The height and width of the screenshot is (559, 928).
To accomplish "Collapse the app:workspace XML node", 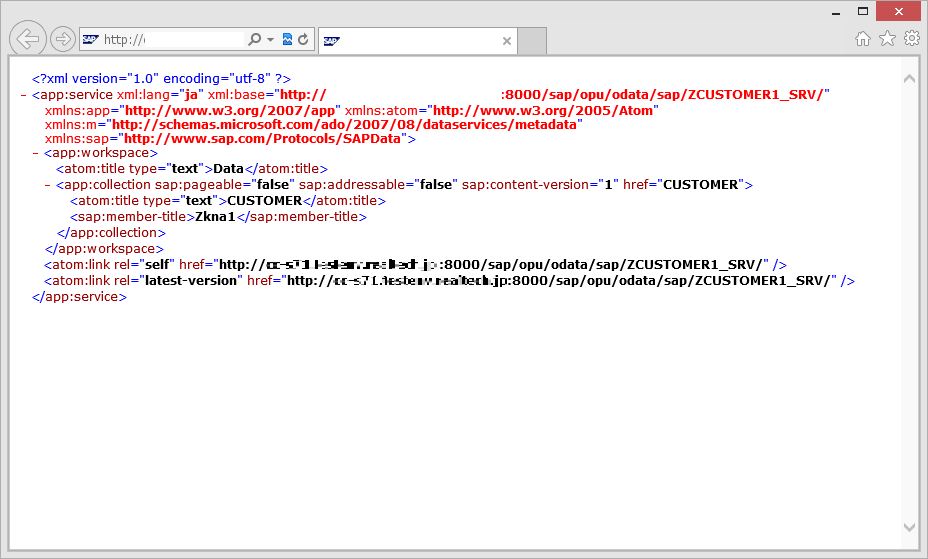I will [35, 153].
